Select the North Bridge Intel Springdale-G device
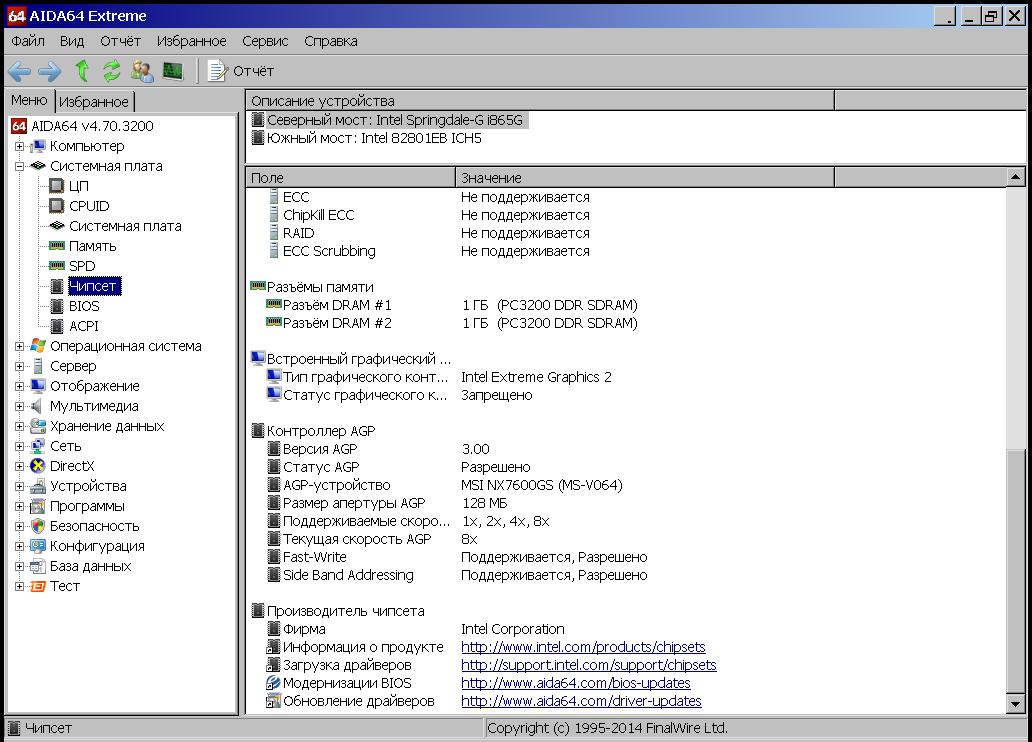This screenshot has width=1032, height=742. [x=394, y=120]
